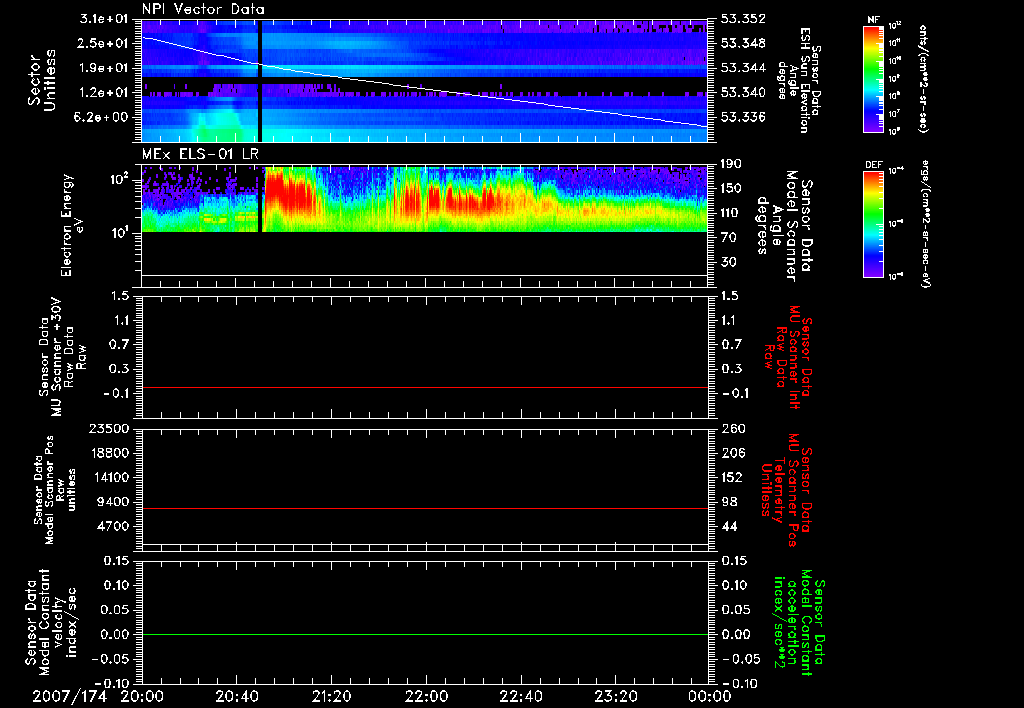The image size is (1024, 708).
Task: Click the '150' scanner angle tick
Action: pyautogui.click(x=730, y=189)
